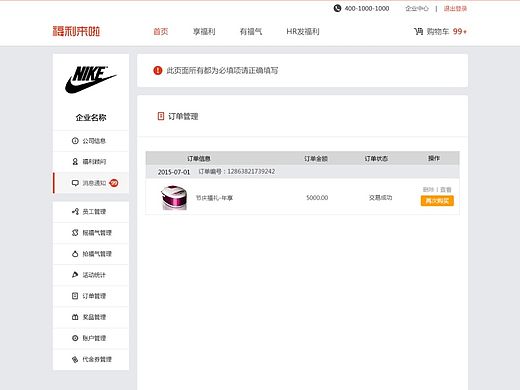
Task: Click order number 12863821739242
Action: 251,171
